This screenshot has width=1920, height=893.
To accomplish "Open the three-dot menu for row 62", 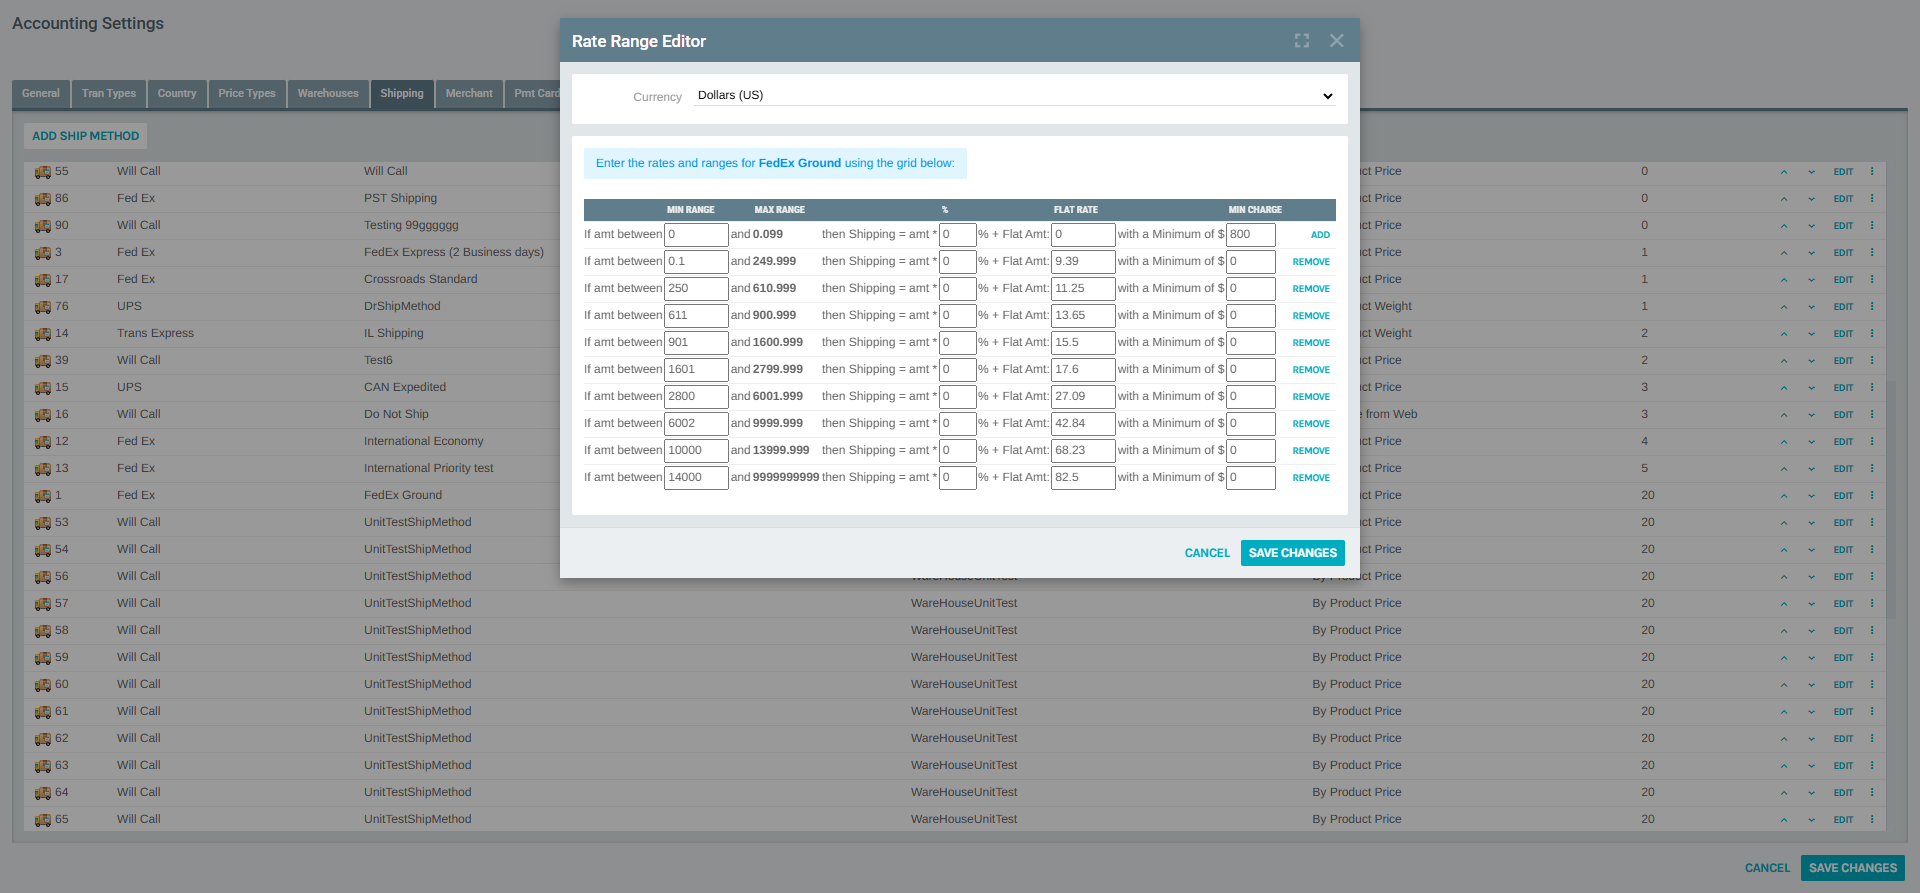I will click(x=1871, y=739).
